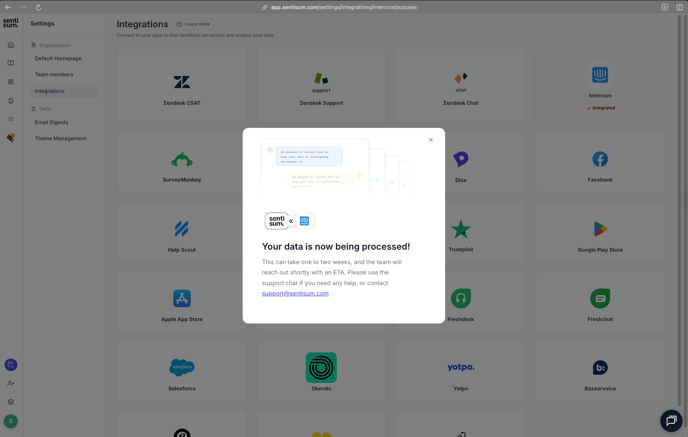This screenshot has width=688, height=437.
Task: Select Default Homepage in settings menu
Action: coord(58,59)
